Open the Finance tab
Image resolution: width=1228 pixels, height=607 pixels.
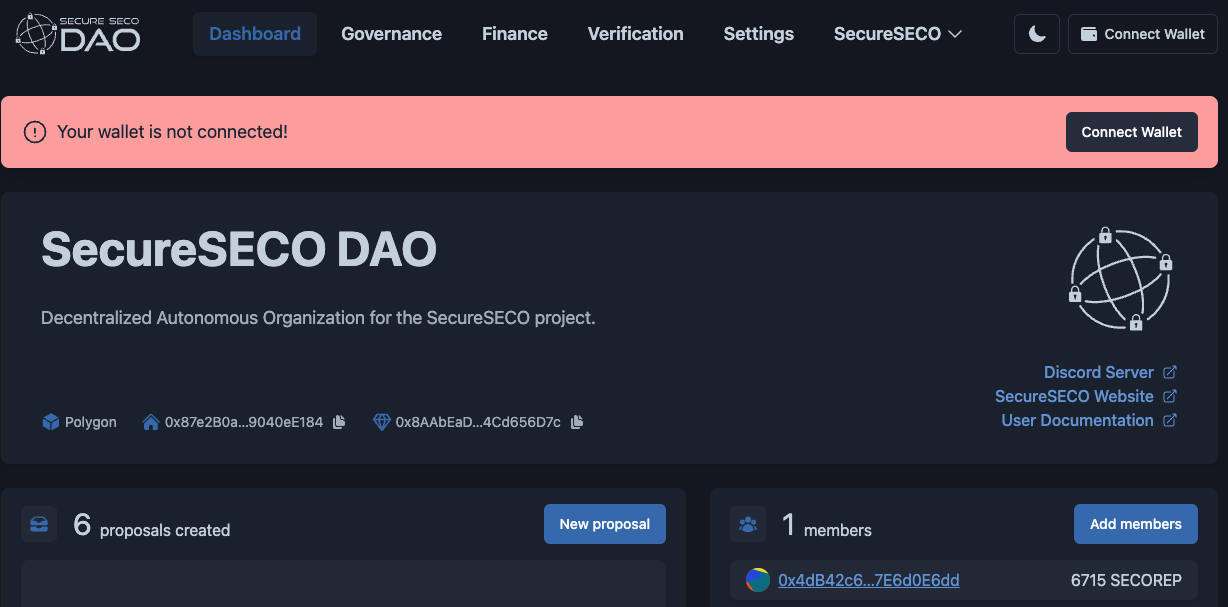pyautogui.click(x=514, y=34)
